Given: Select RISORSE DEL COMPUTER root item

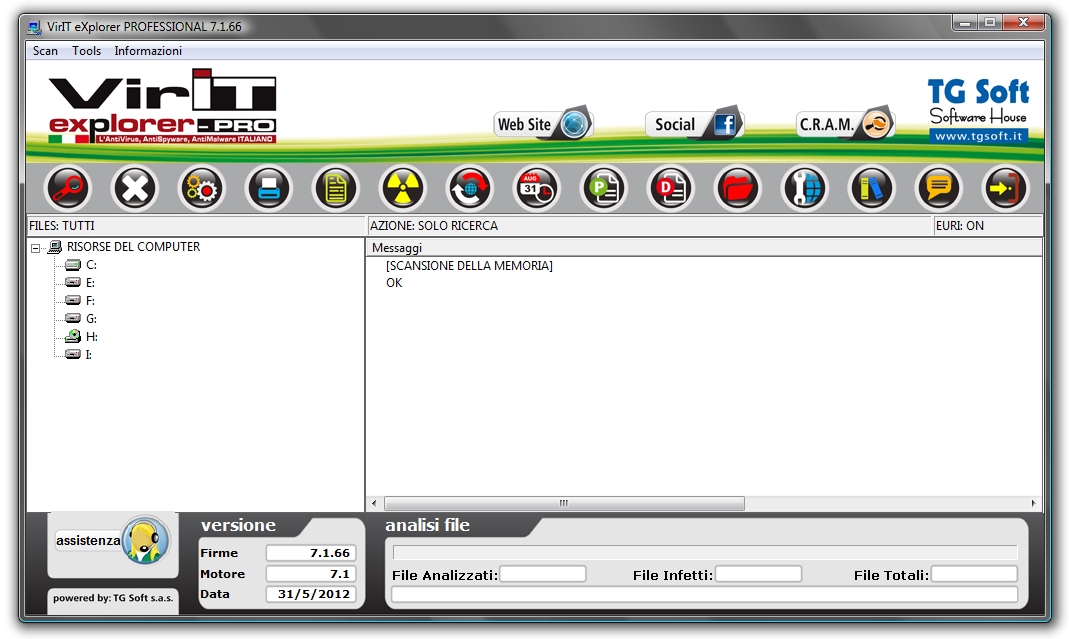Looking at the screenshot, I should pos(134,247).
